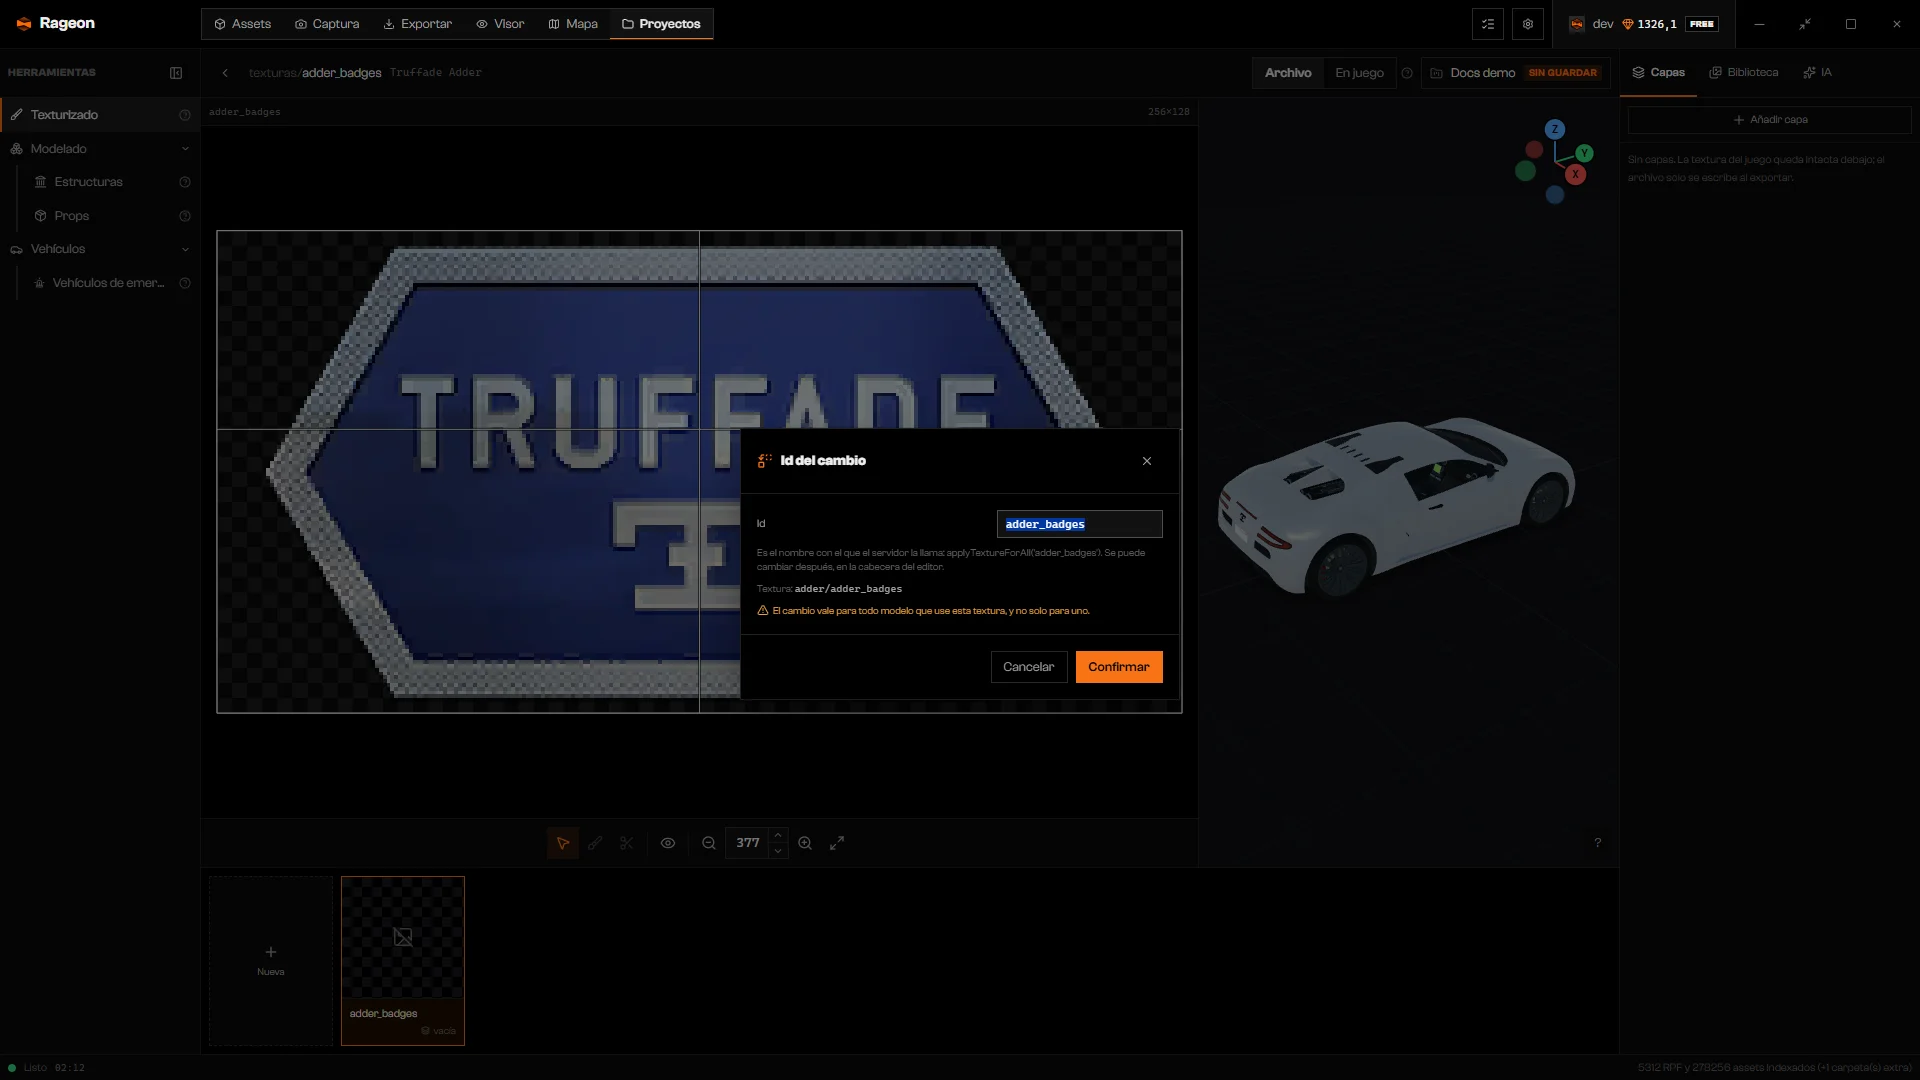Image resolution: width=1920 pixels, height=1080 pixels.
Task: Toggle the eye visibility preview
Action: tap(668, 843)
